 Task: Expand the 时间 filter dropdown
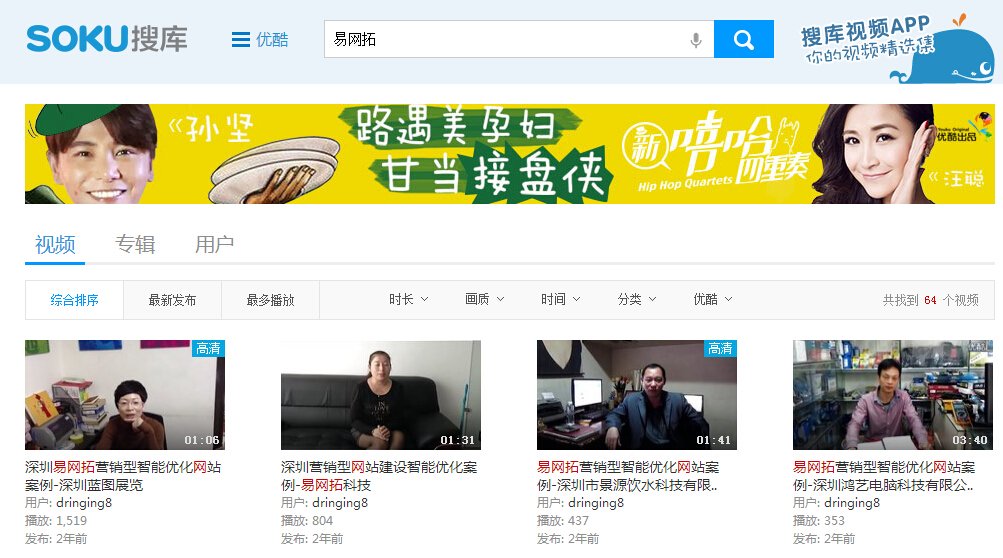(560, 299)
